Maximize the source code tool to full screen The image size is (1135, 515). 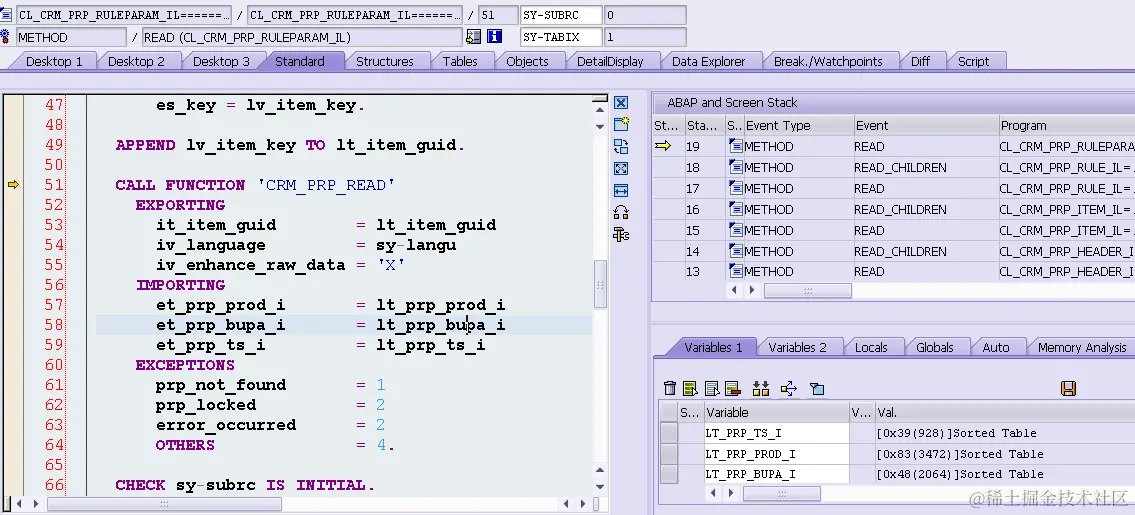tap(620, 169)
